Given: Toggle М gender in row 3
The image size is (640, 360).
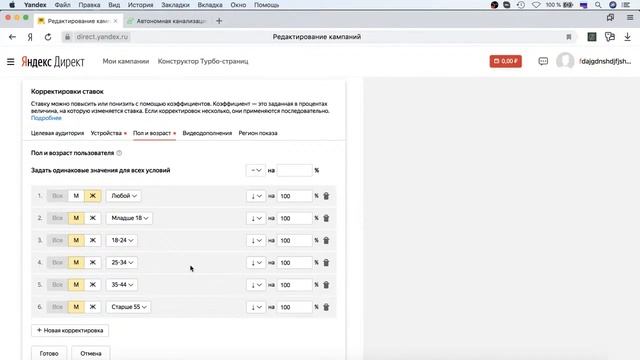Looking at the screenshot, I should point(76,240).
